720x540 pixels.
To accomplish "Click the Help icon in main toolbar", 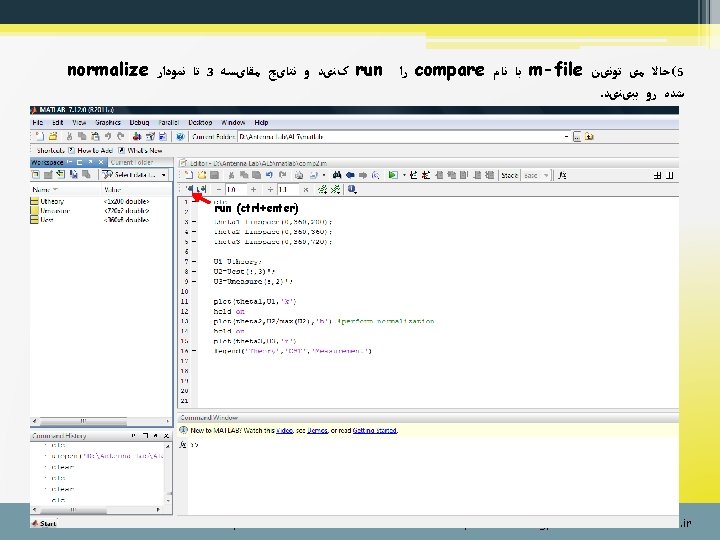I will 180,136.
